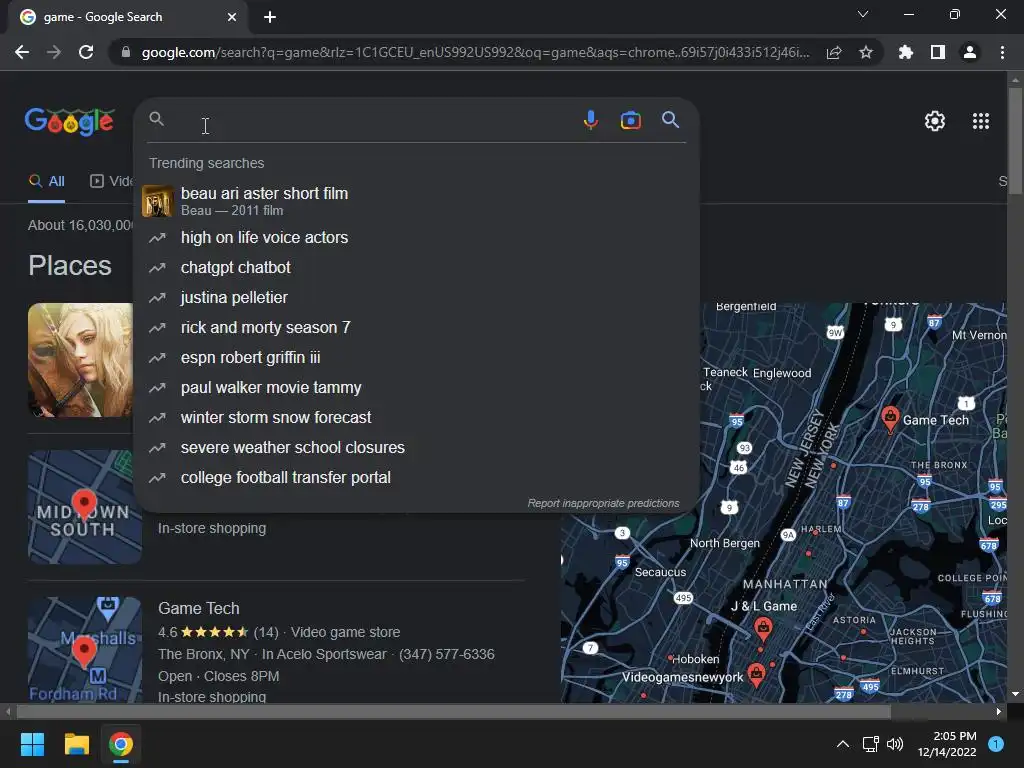Click the voice search microphone icon
Viewport: 1024px width, 768px height.
pyautogui.click(x=590, y=120)
